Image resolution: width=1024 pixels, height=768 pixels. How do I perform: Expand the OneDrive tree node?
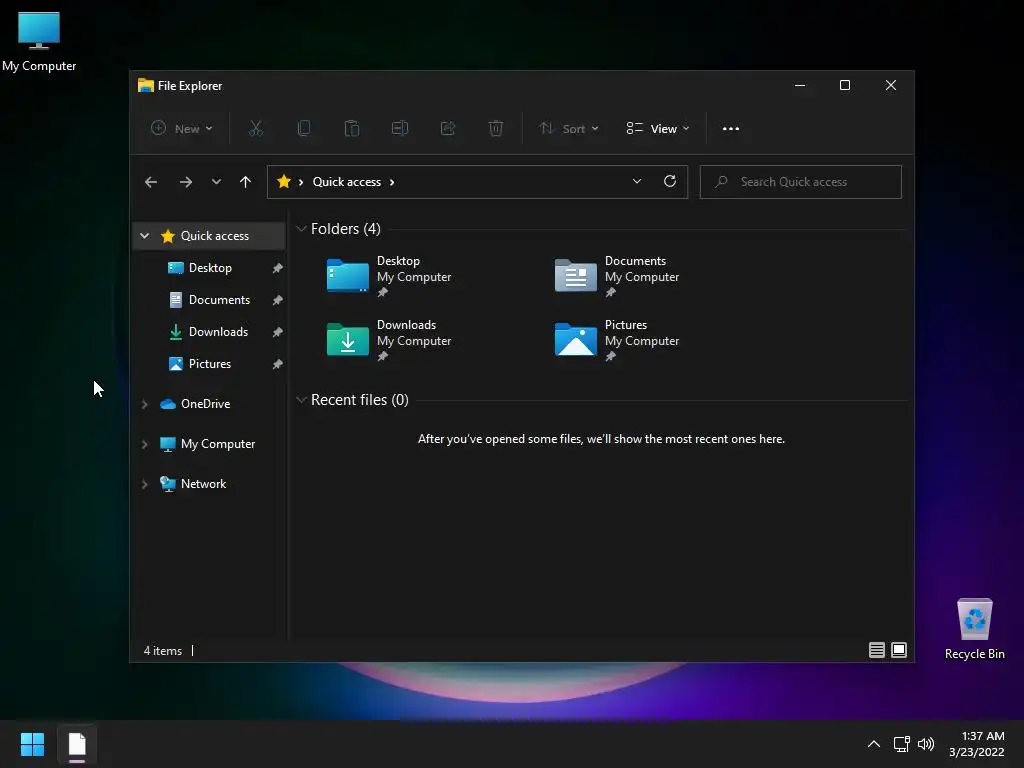coord(144,404)
